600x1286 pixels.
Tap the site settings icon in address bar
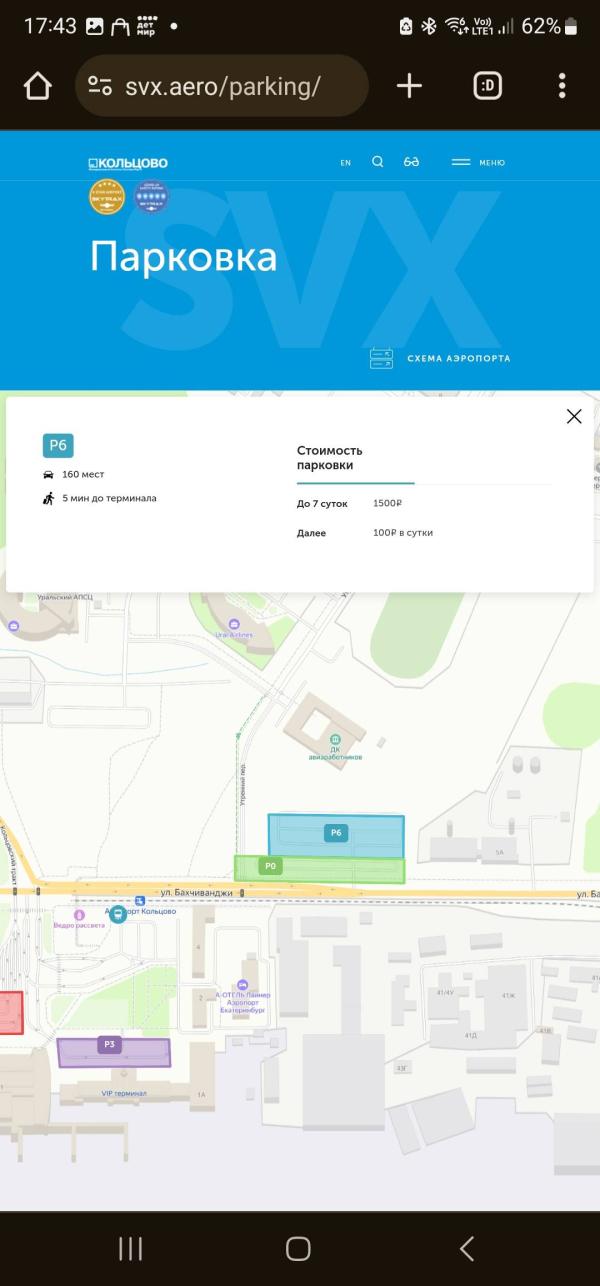point(100,87)
